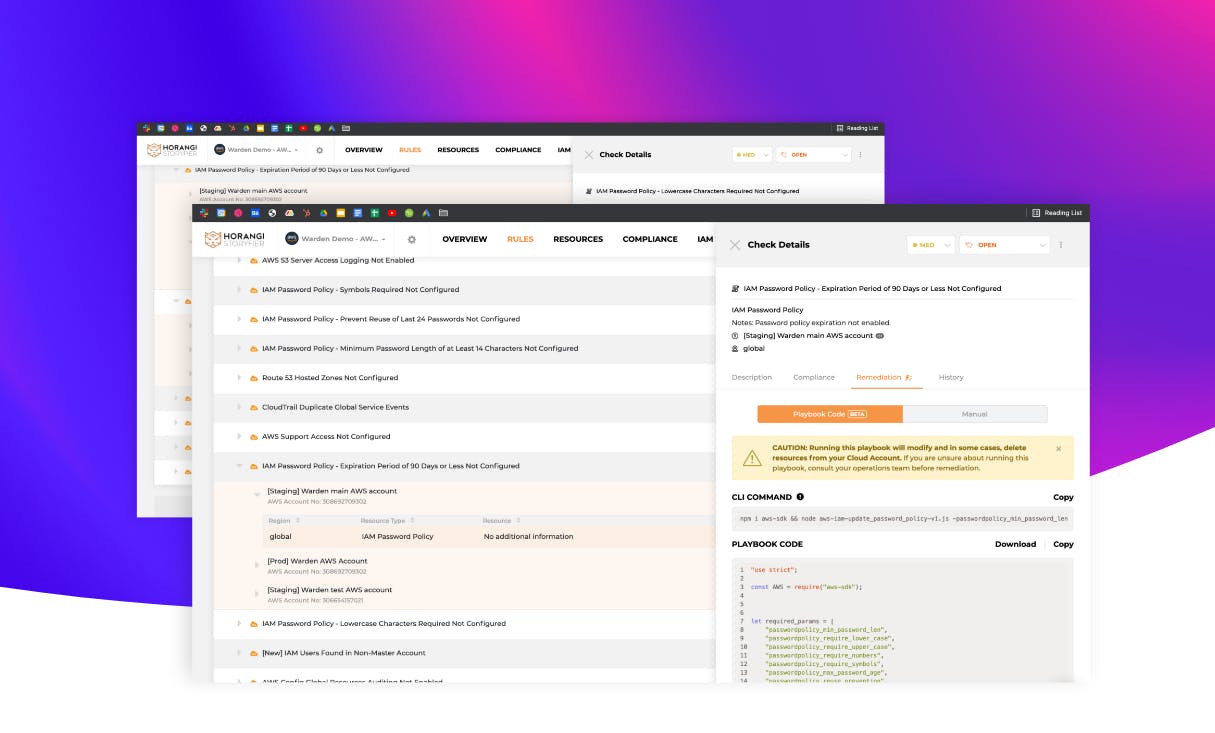1215x733 pixels.
Task: Click the region icon beside global in Check Details
Action: tap(736, 349)
